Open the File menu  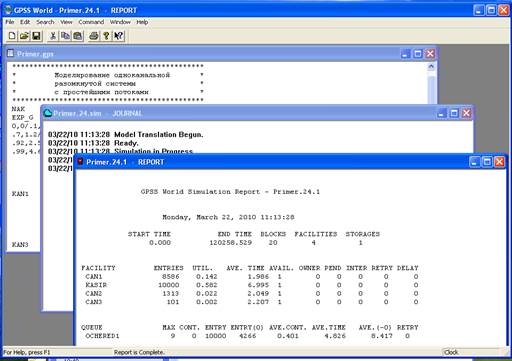[x=10, y=22]
